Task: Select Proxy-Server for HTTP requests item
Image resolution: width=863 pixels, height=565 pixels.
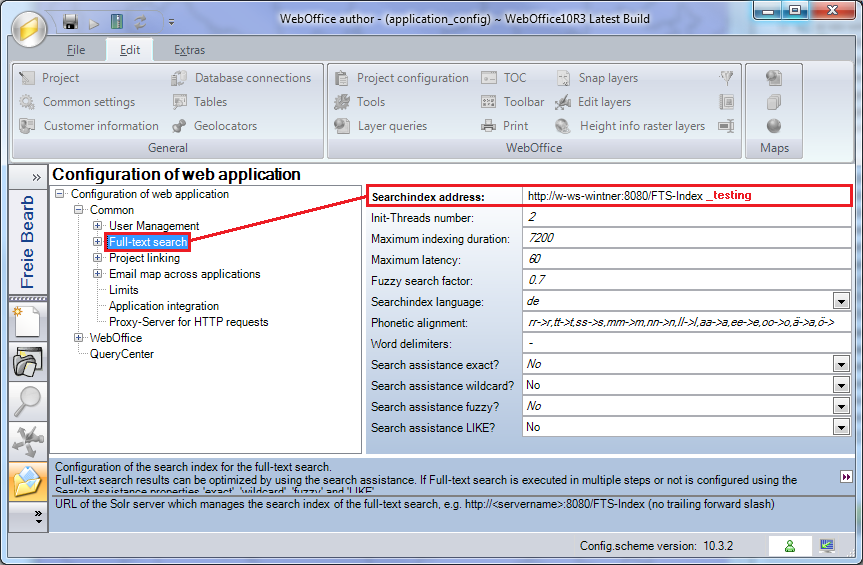Action: point(188,322)
